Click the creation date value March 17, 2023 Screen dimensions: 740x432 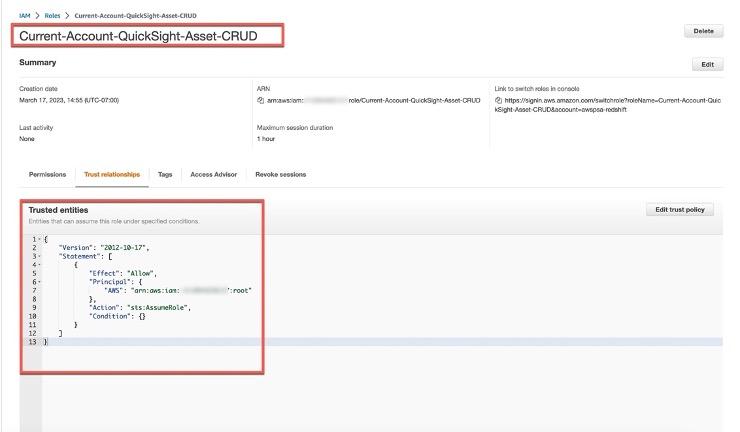pyautogui.click(x=69, y=100)
